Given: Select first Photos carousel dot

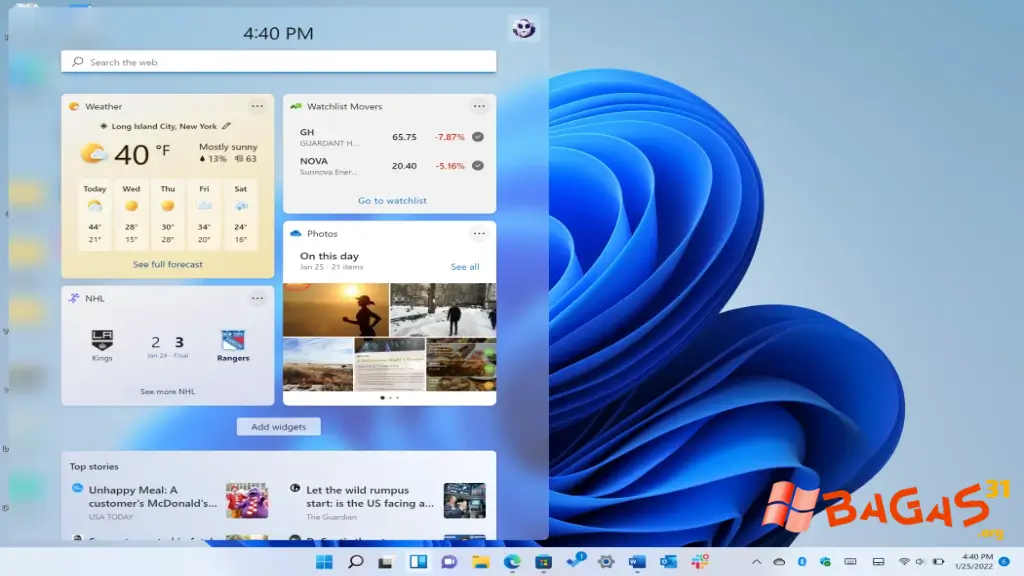Looking at the screenshot, I should click(382, 398).
